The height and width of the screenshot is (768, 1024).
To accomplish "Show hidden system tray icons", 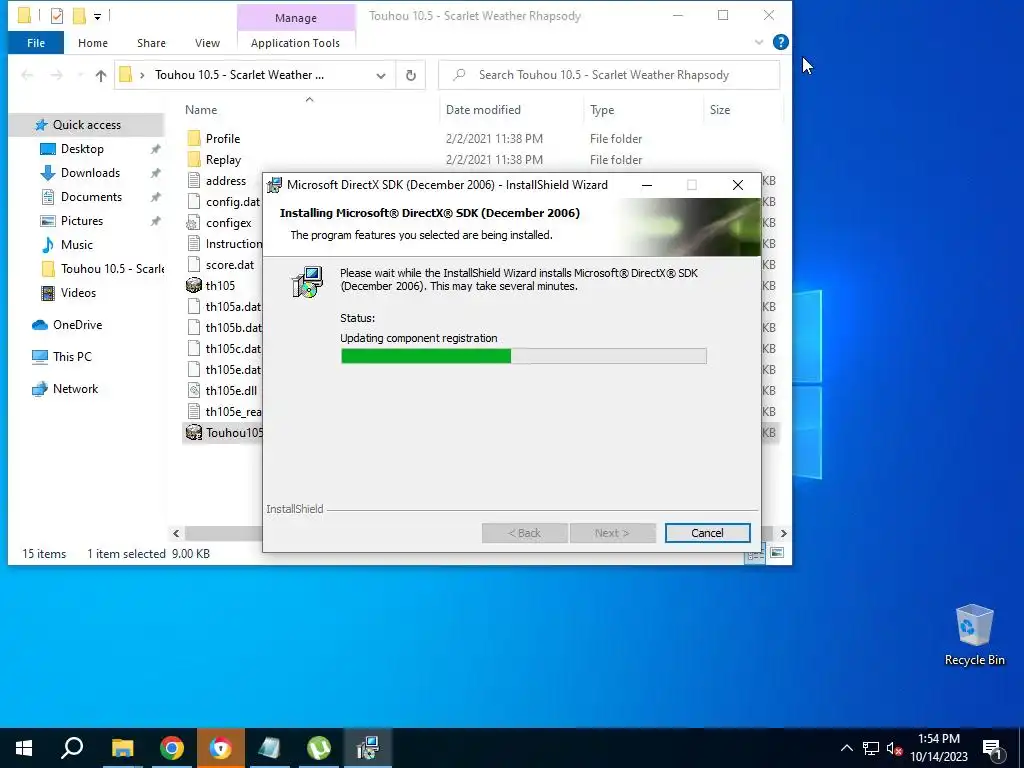I will [846, 748].
